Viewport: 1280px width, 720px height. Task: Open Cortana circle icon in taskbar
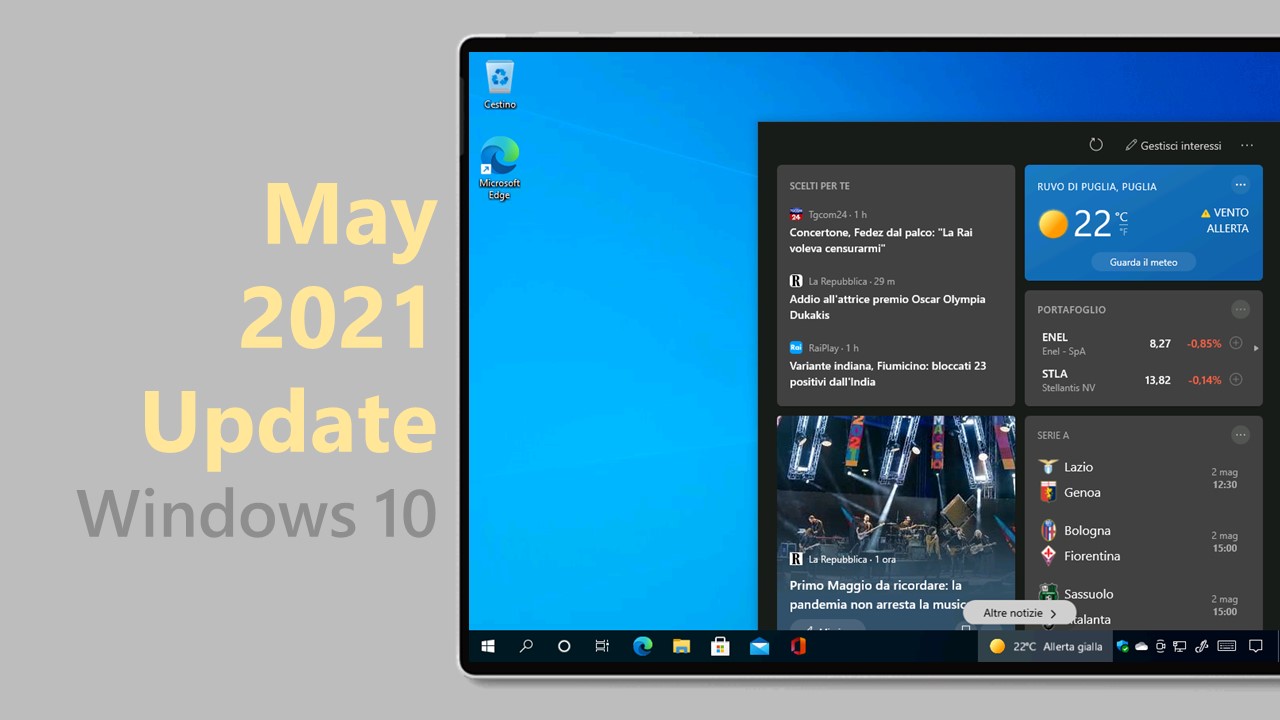[x=564, y=646]
